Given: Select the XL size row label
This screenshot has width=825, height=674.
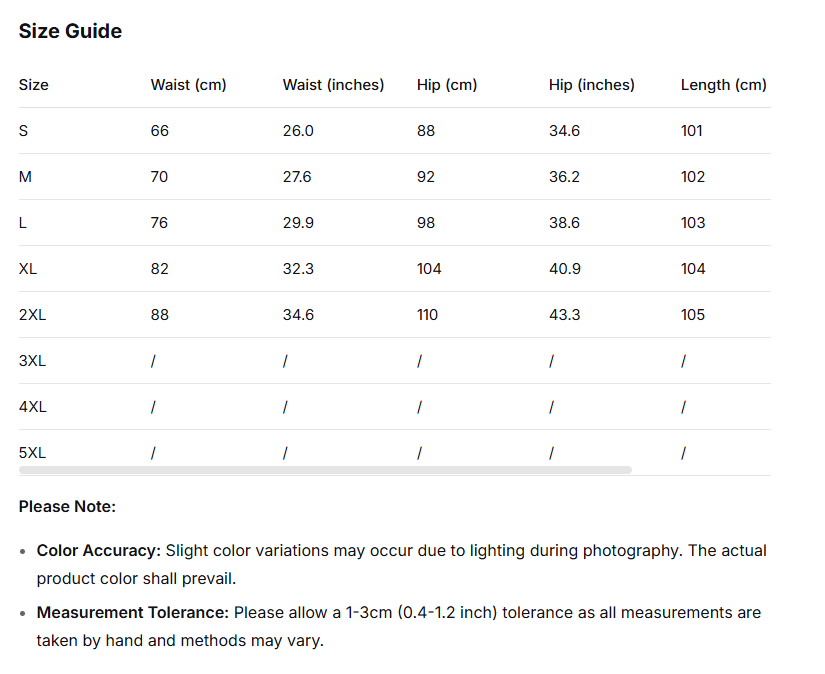Looking at the screenshot, I should 28,269.
